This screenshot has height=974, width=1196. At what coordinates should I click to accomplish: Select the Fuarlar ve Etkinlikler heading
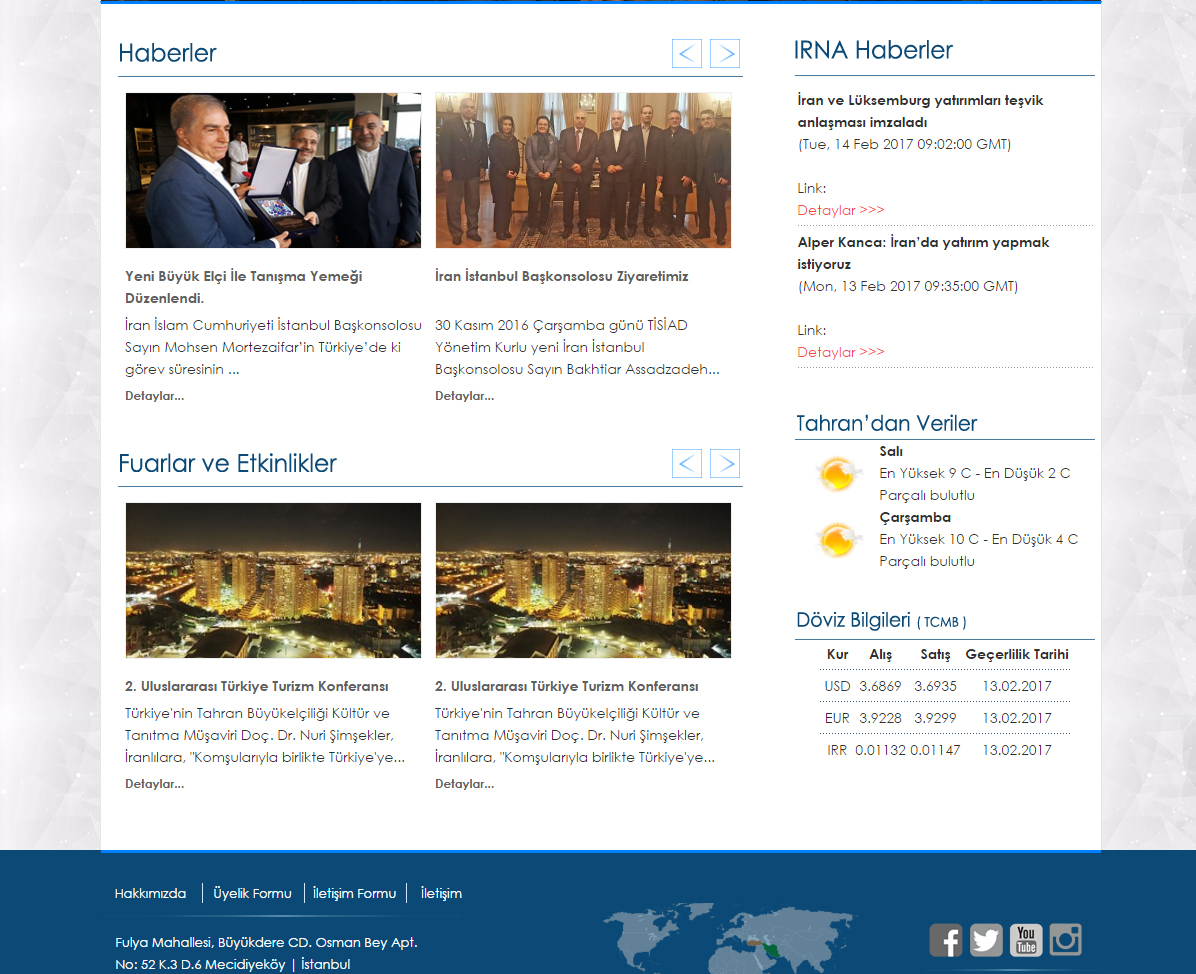[227, 463]
